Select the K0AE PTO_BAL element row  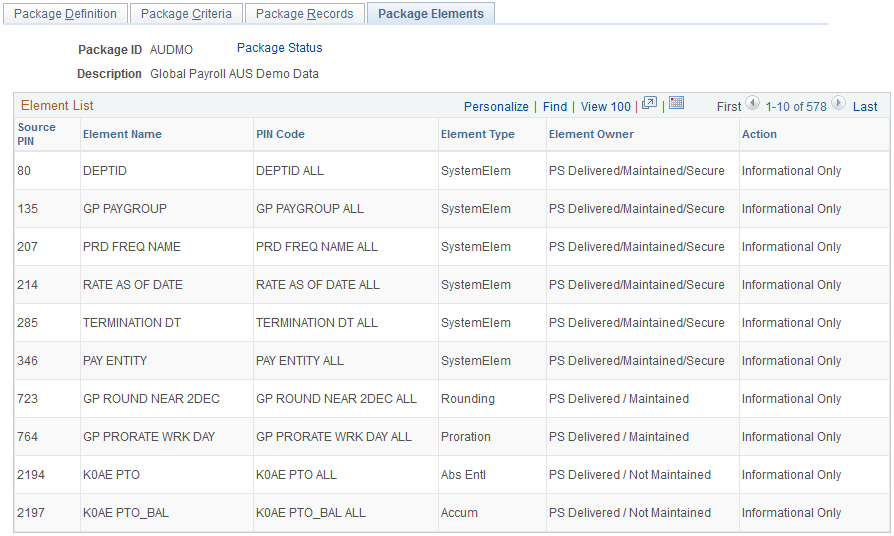tap(452, 513)
